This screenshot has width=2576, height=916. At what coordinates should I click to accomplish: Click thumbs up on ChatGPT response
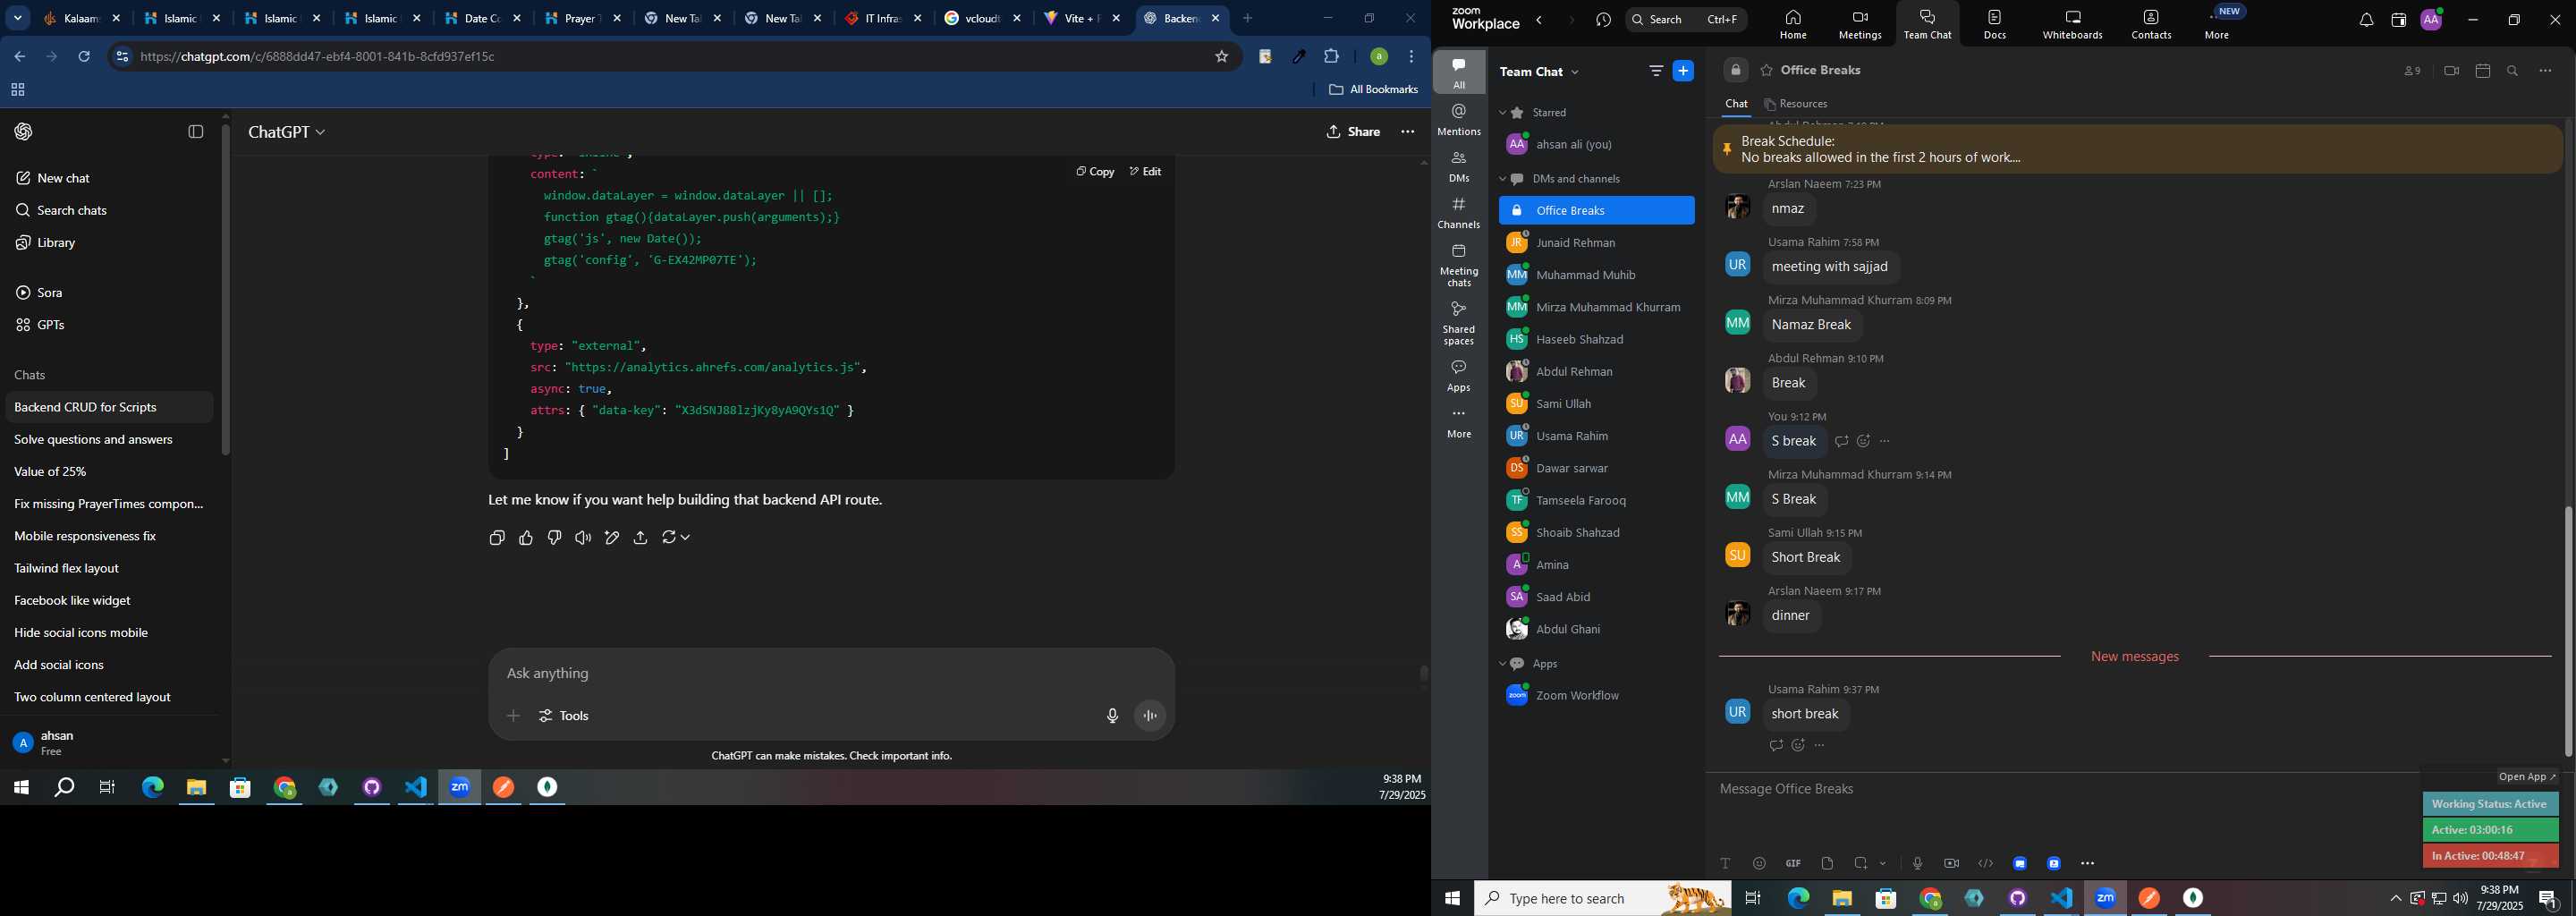tap(526, 538)
